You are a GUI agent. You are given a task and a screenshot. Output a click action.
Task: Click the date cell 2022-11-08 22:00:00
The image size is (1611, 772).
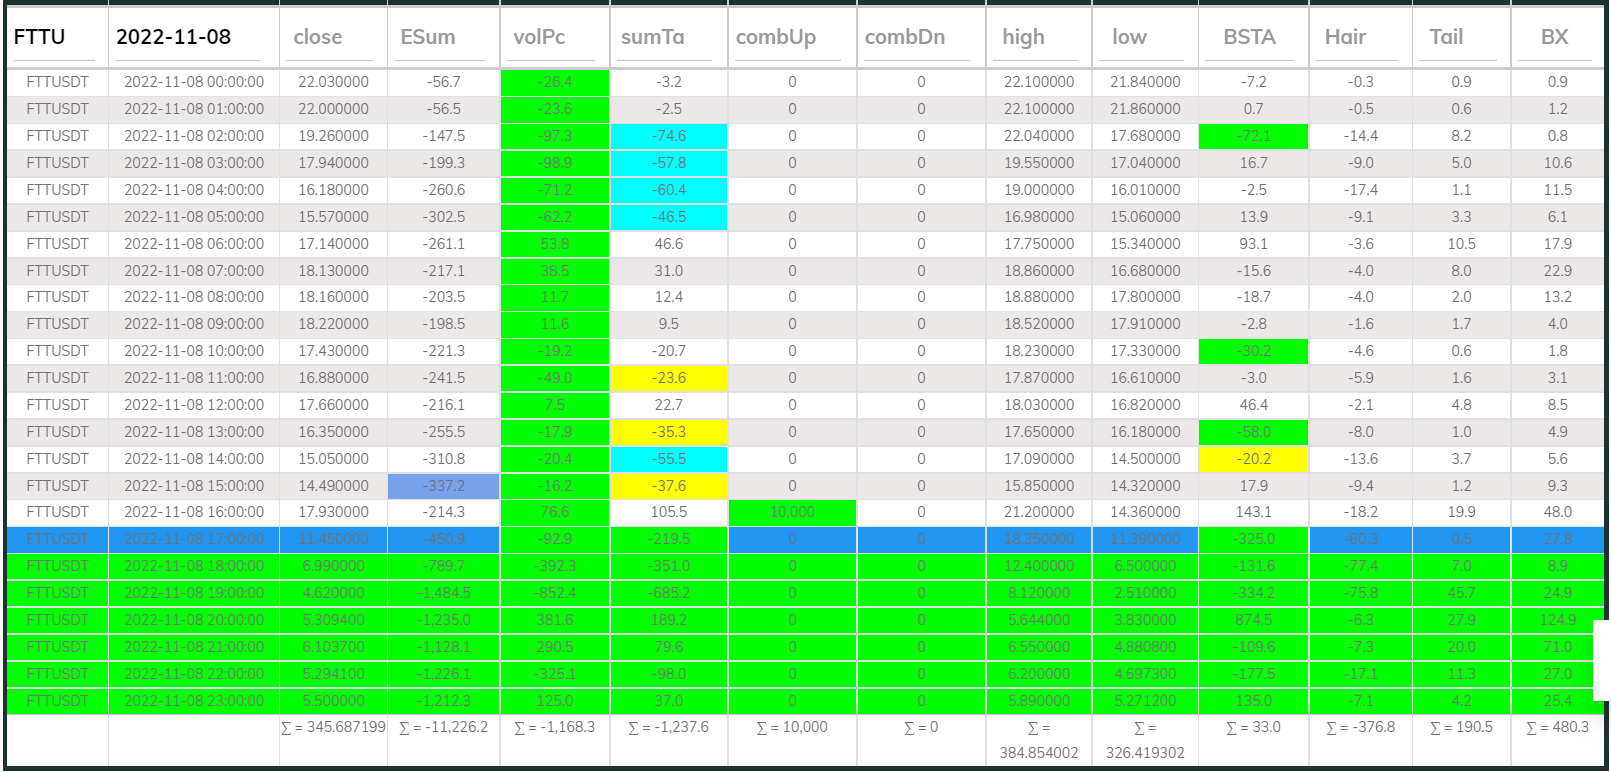(x=194, y=674)
